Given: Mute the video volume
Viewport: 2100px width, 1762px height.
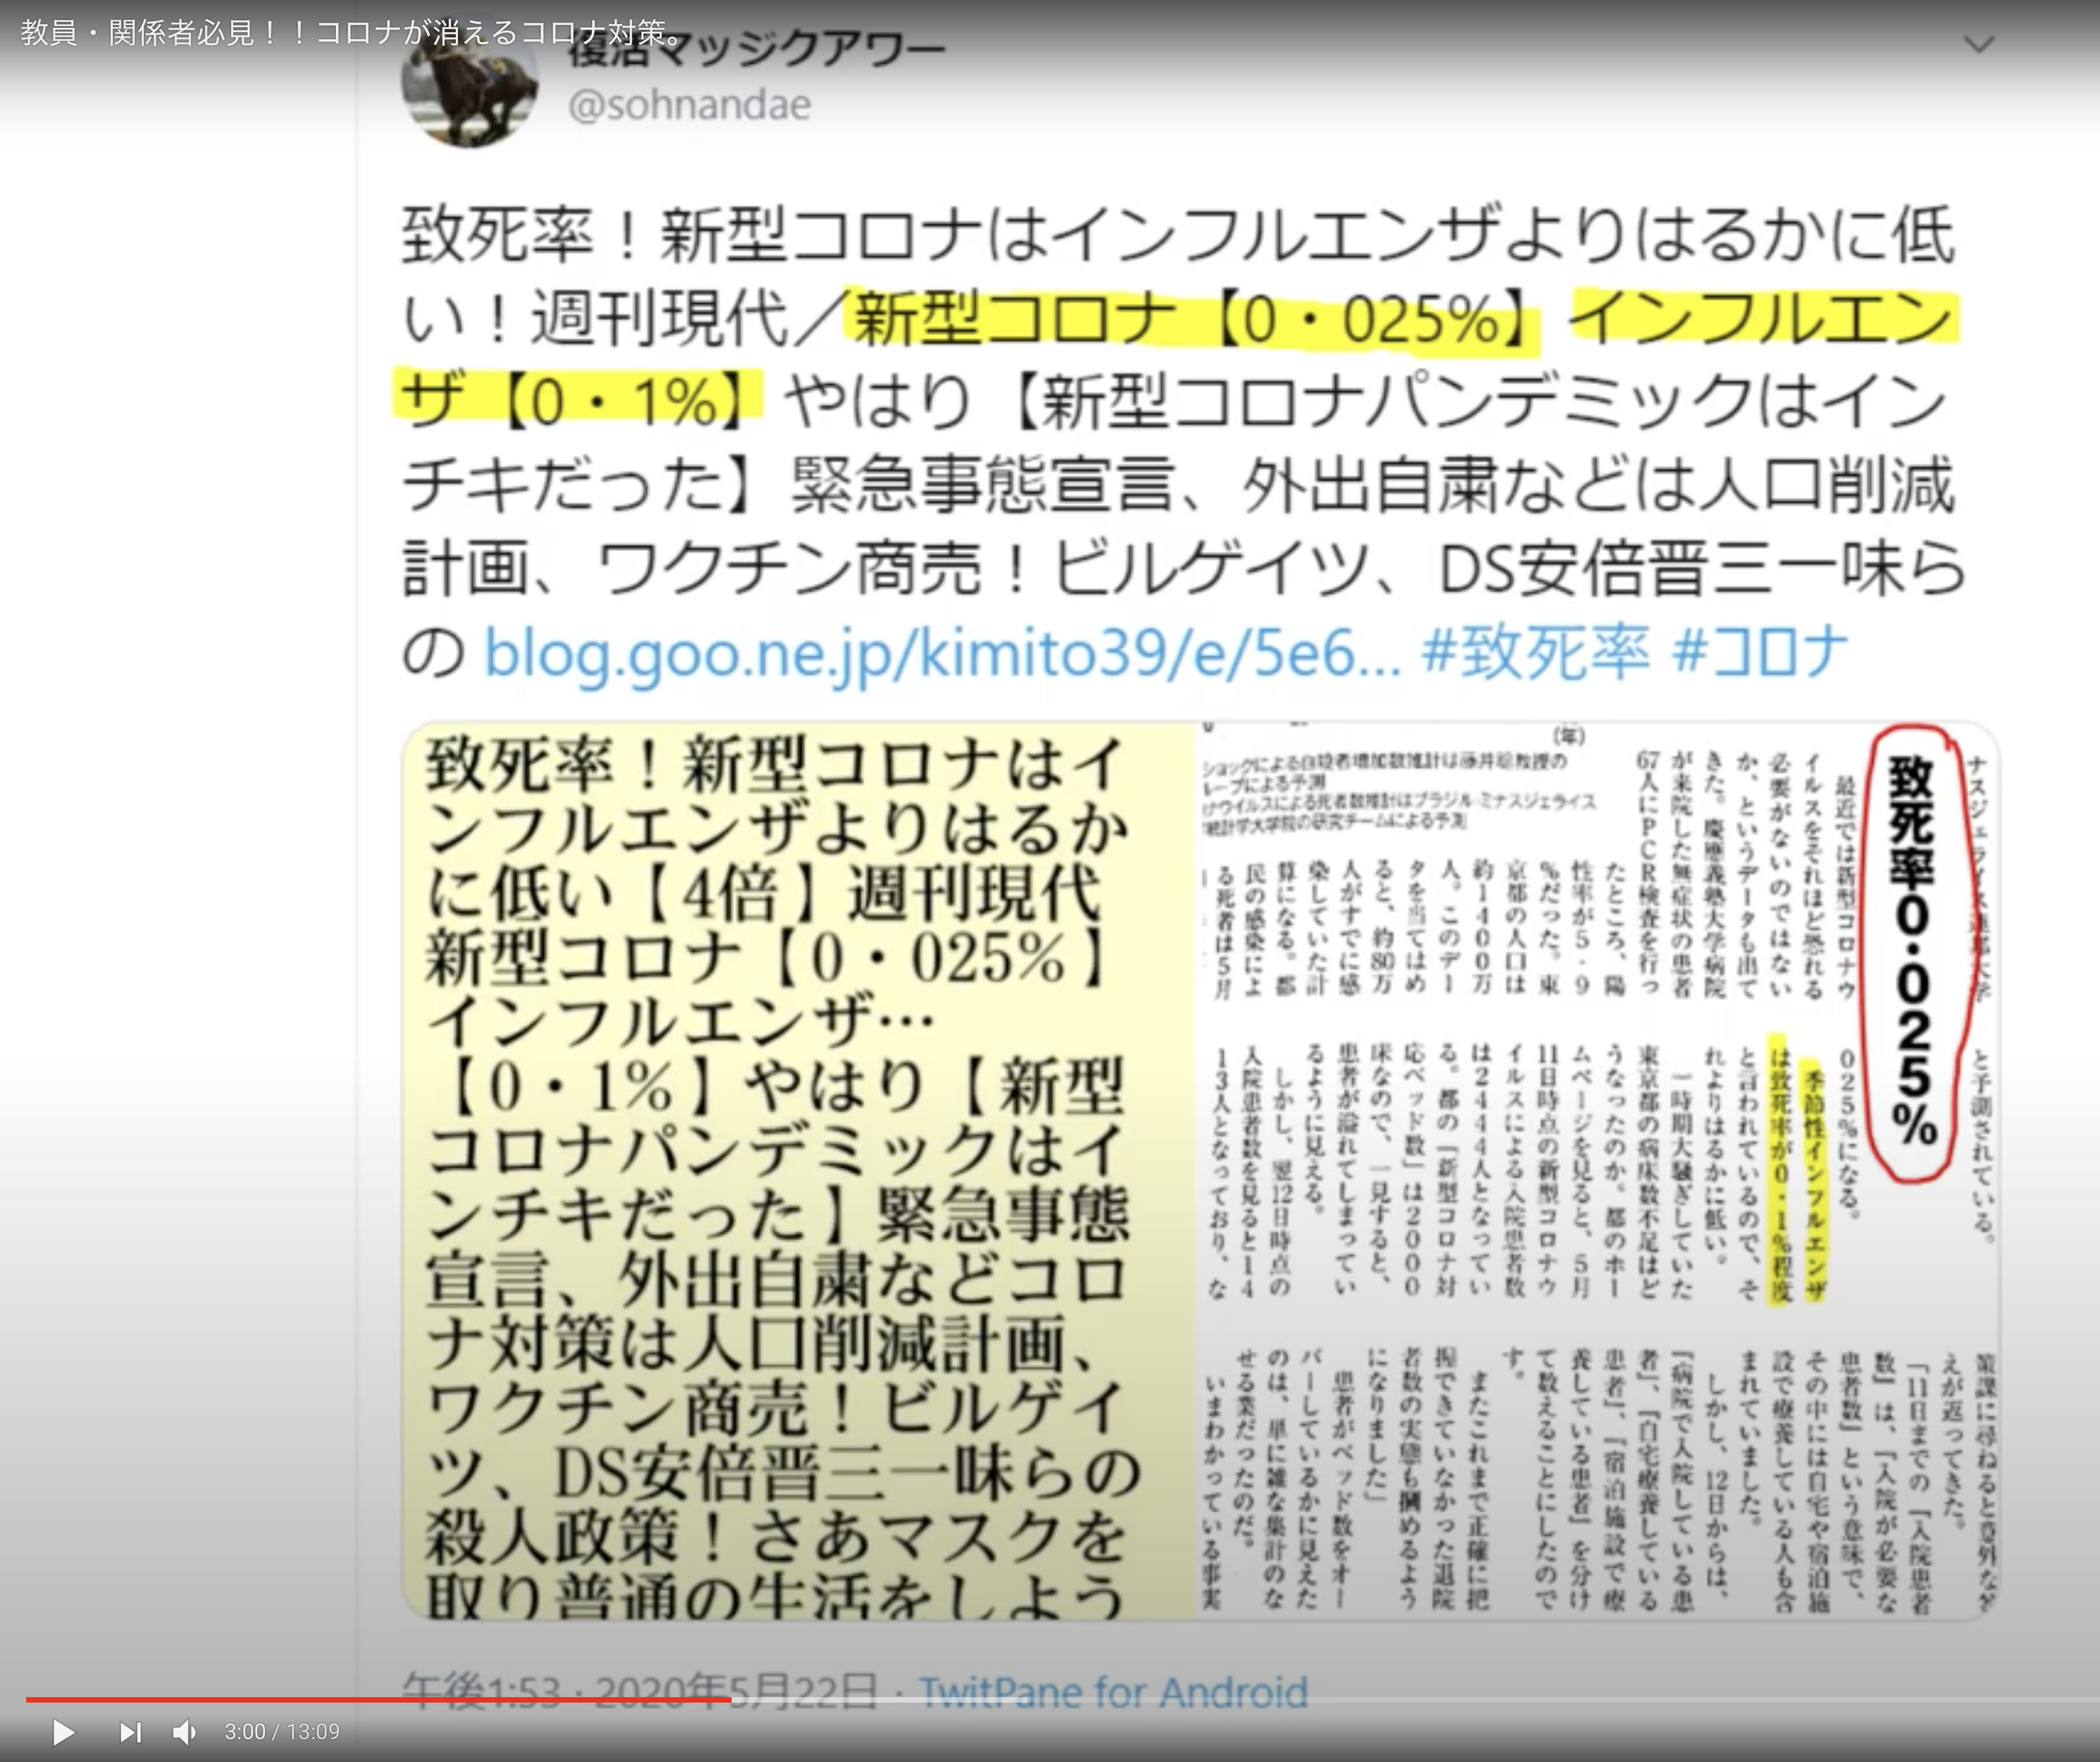Looking at the screenshot, I should coord(185,1732).
